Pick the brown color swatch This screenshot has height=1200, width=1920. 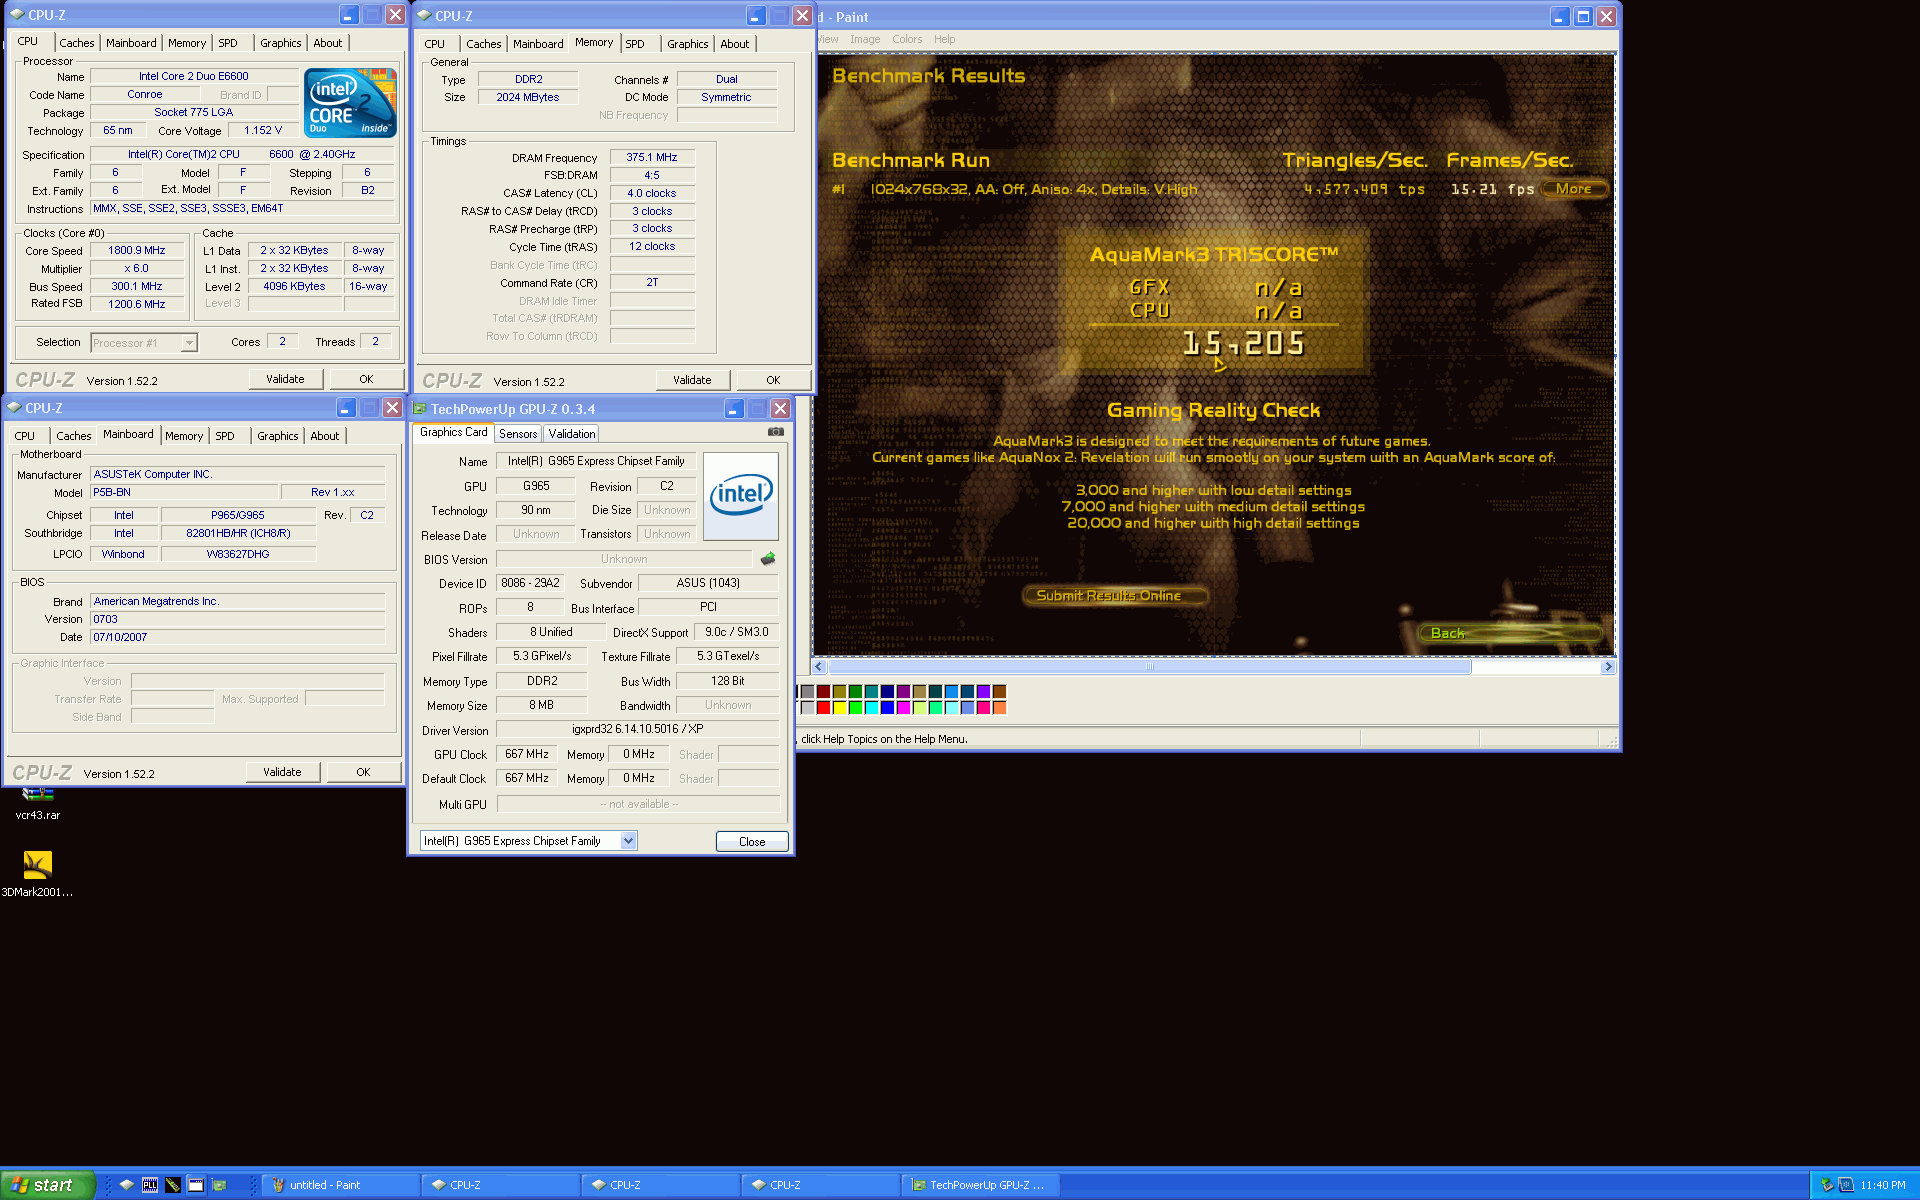(999, 692)
